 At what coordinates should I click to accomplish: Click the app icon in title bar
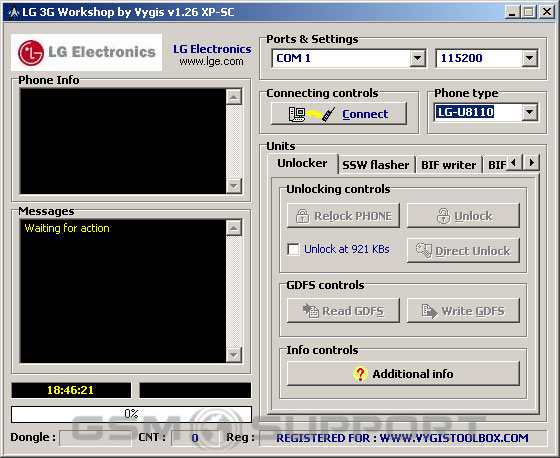click(x=14, y=13)
